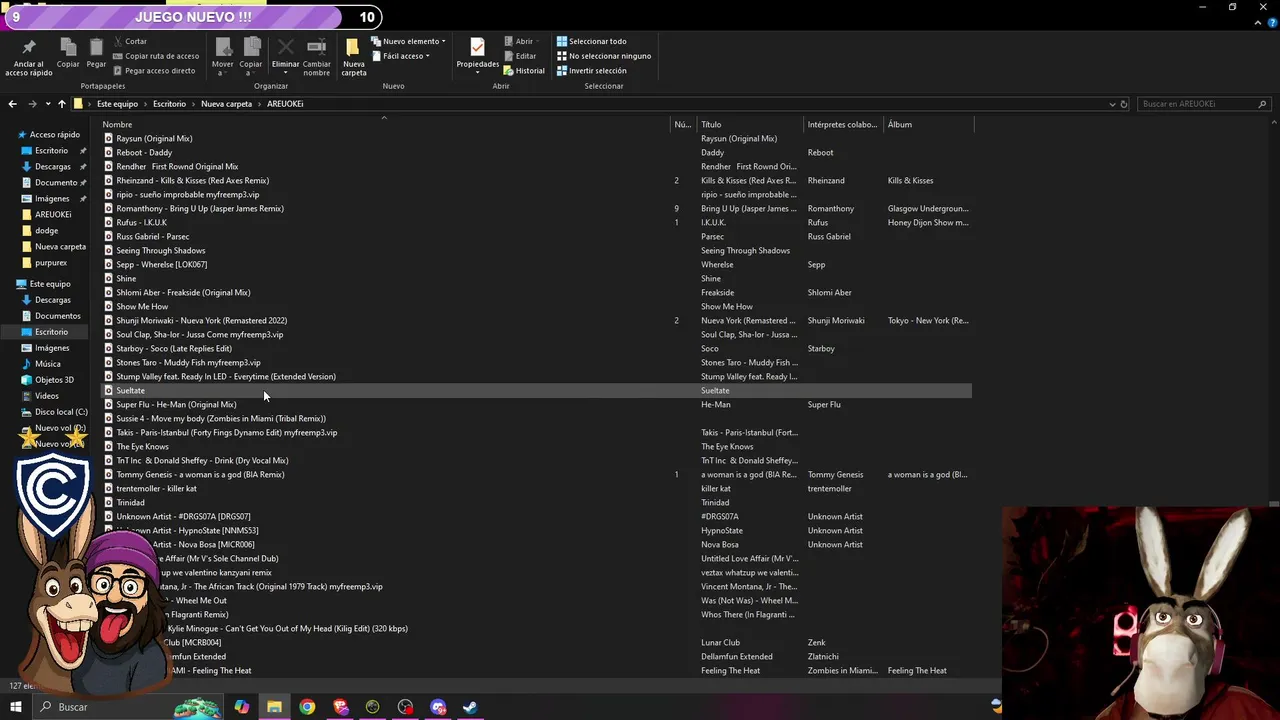This screenshot has height=720, width=1280.
Task: Click Nueva carpeta in the breadcrumb
Action: pyautogui.click(x=226, y=104)
